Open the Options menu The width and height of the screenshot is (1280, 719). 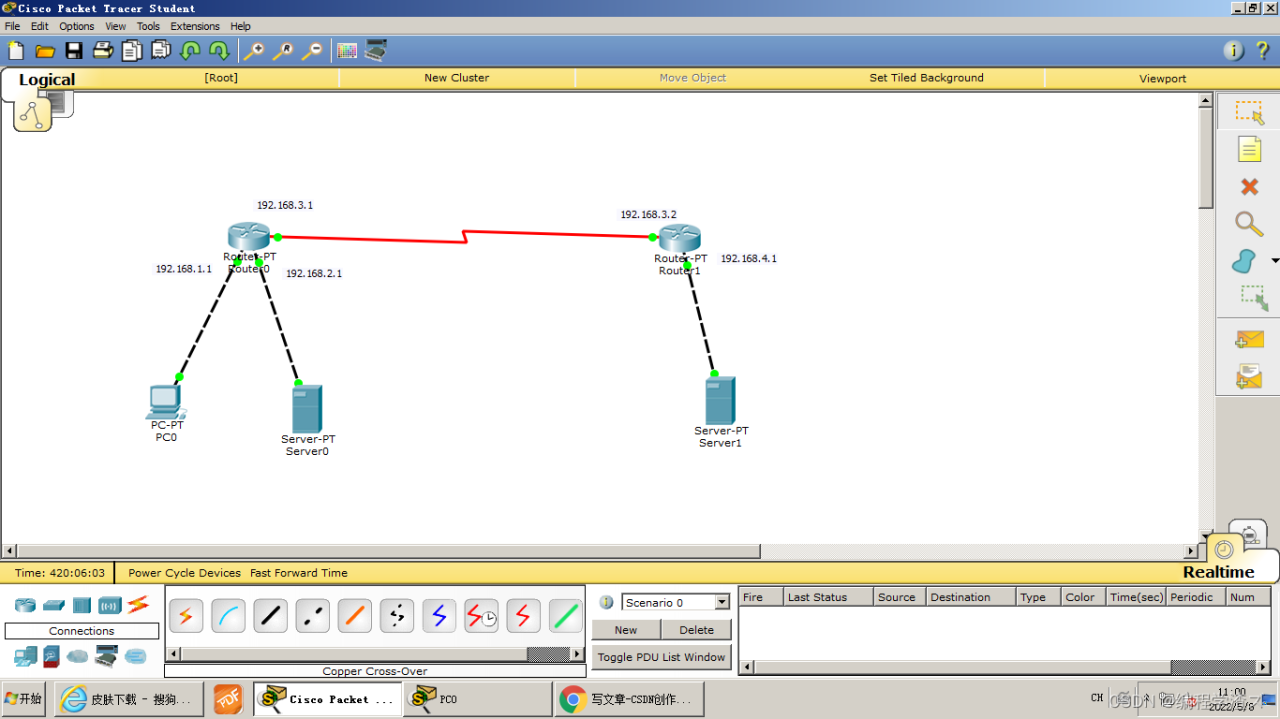pos(77,26)
